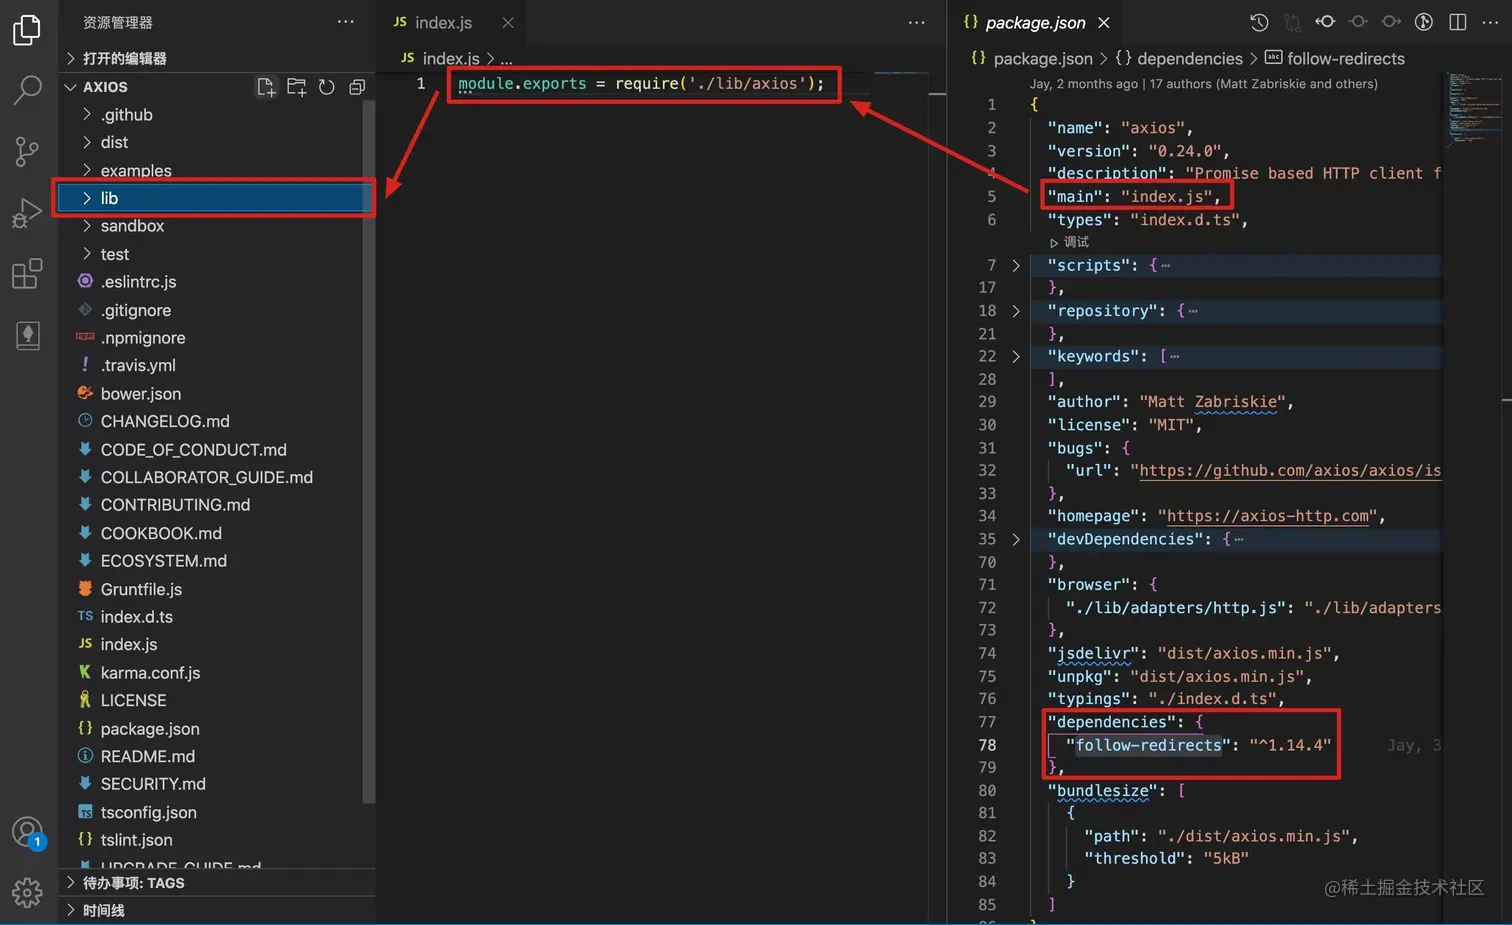Viewport: 1512px width, 925px height.
Task: Click New File icon in AXIOS header
Action: [x=266, y=87]
